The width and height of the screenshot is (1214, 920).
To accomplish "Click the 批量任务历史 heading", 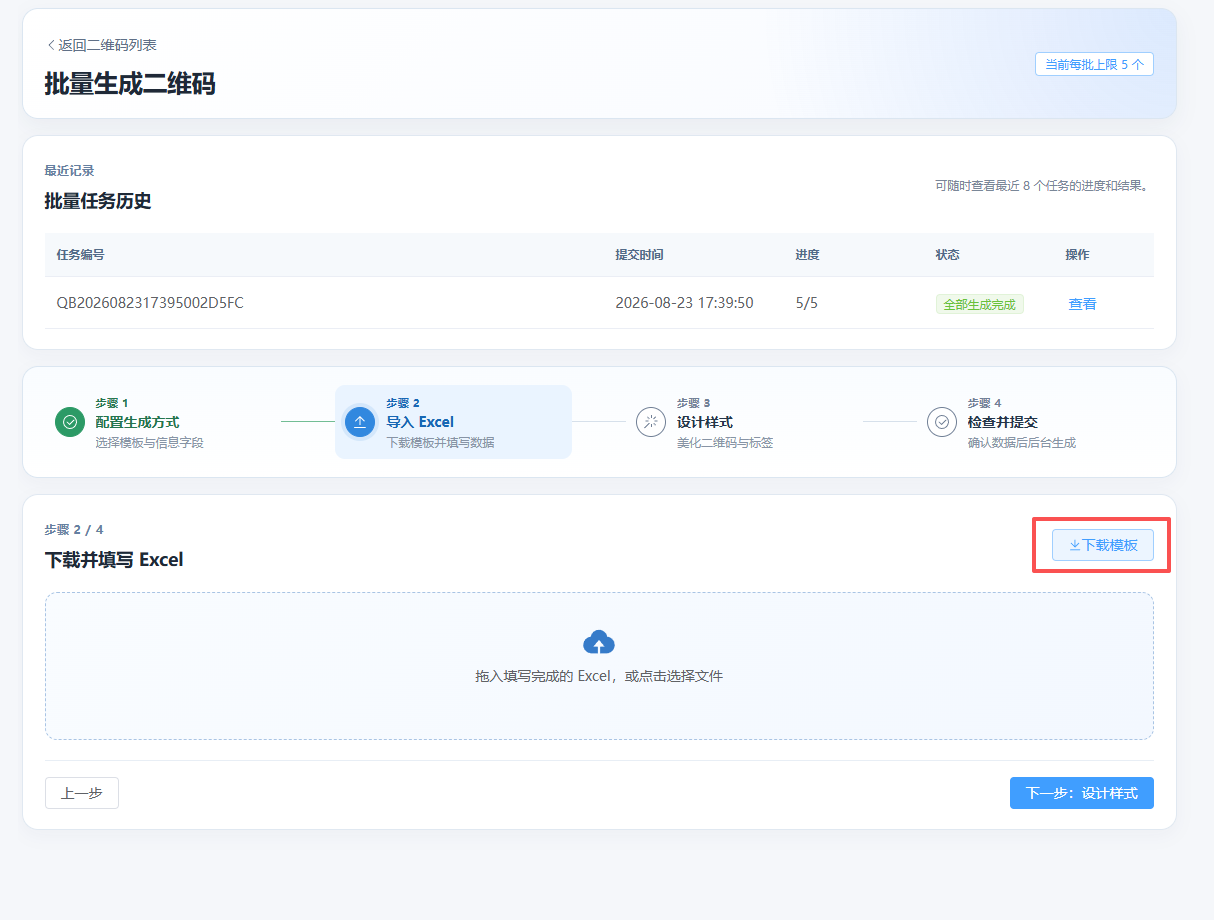I will click(x=98, y=201).
